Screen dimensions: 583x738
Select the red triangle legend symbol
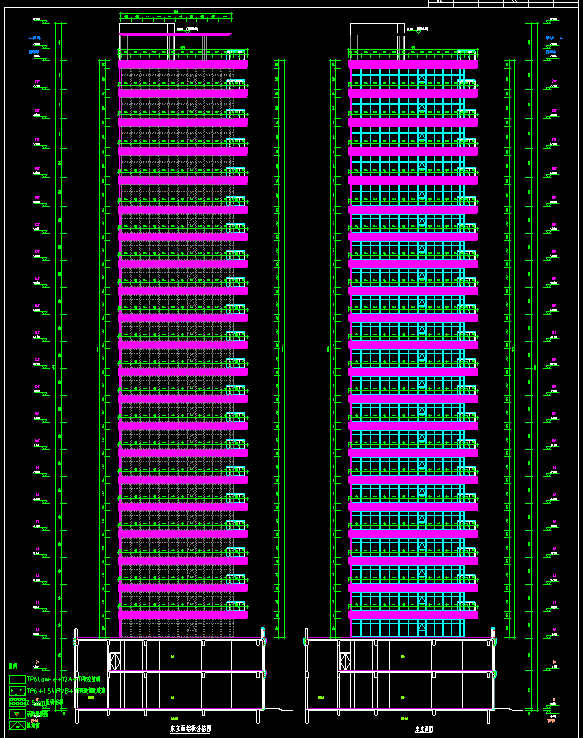[x=17, y=714]
